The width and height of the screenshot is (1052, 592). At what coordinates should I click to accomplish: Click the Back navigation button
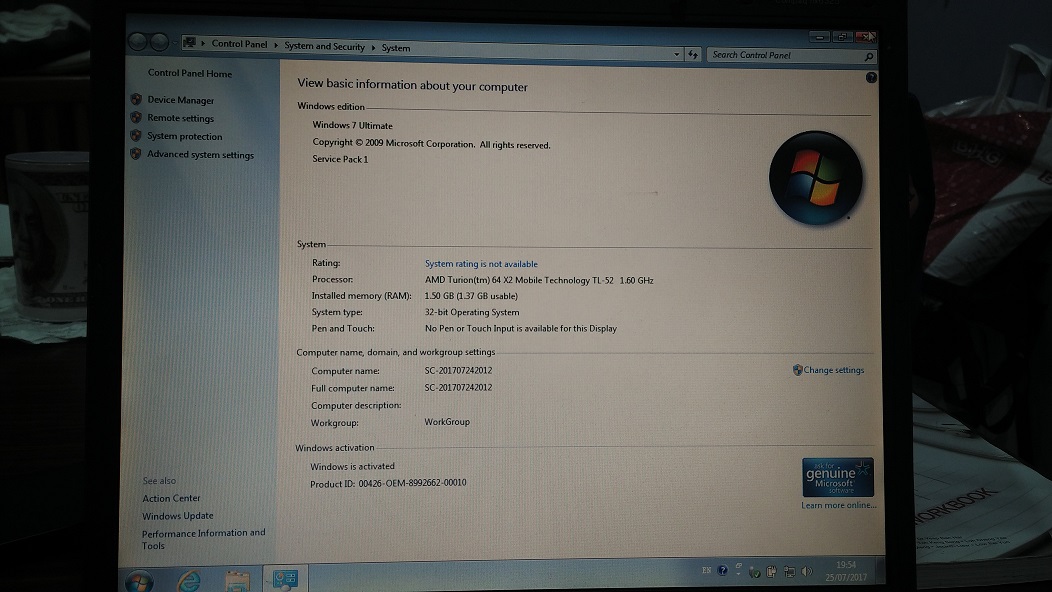138,42
